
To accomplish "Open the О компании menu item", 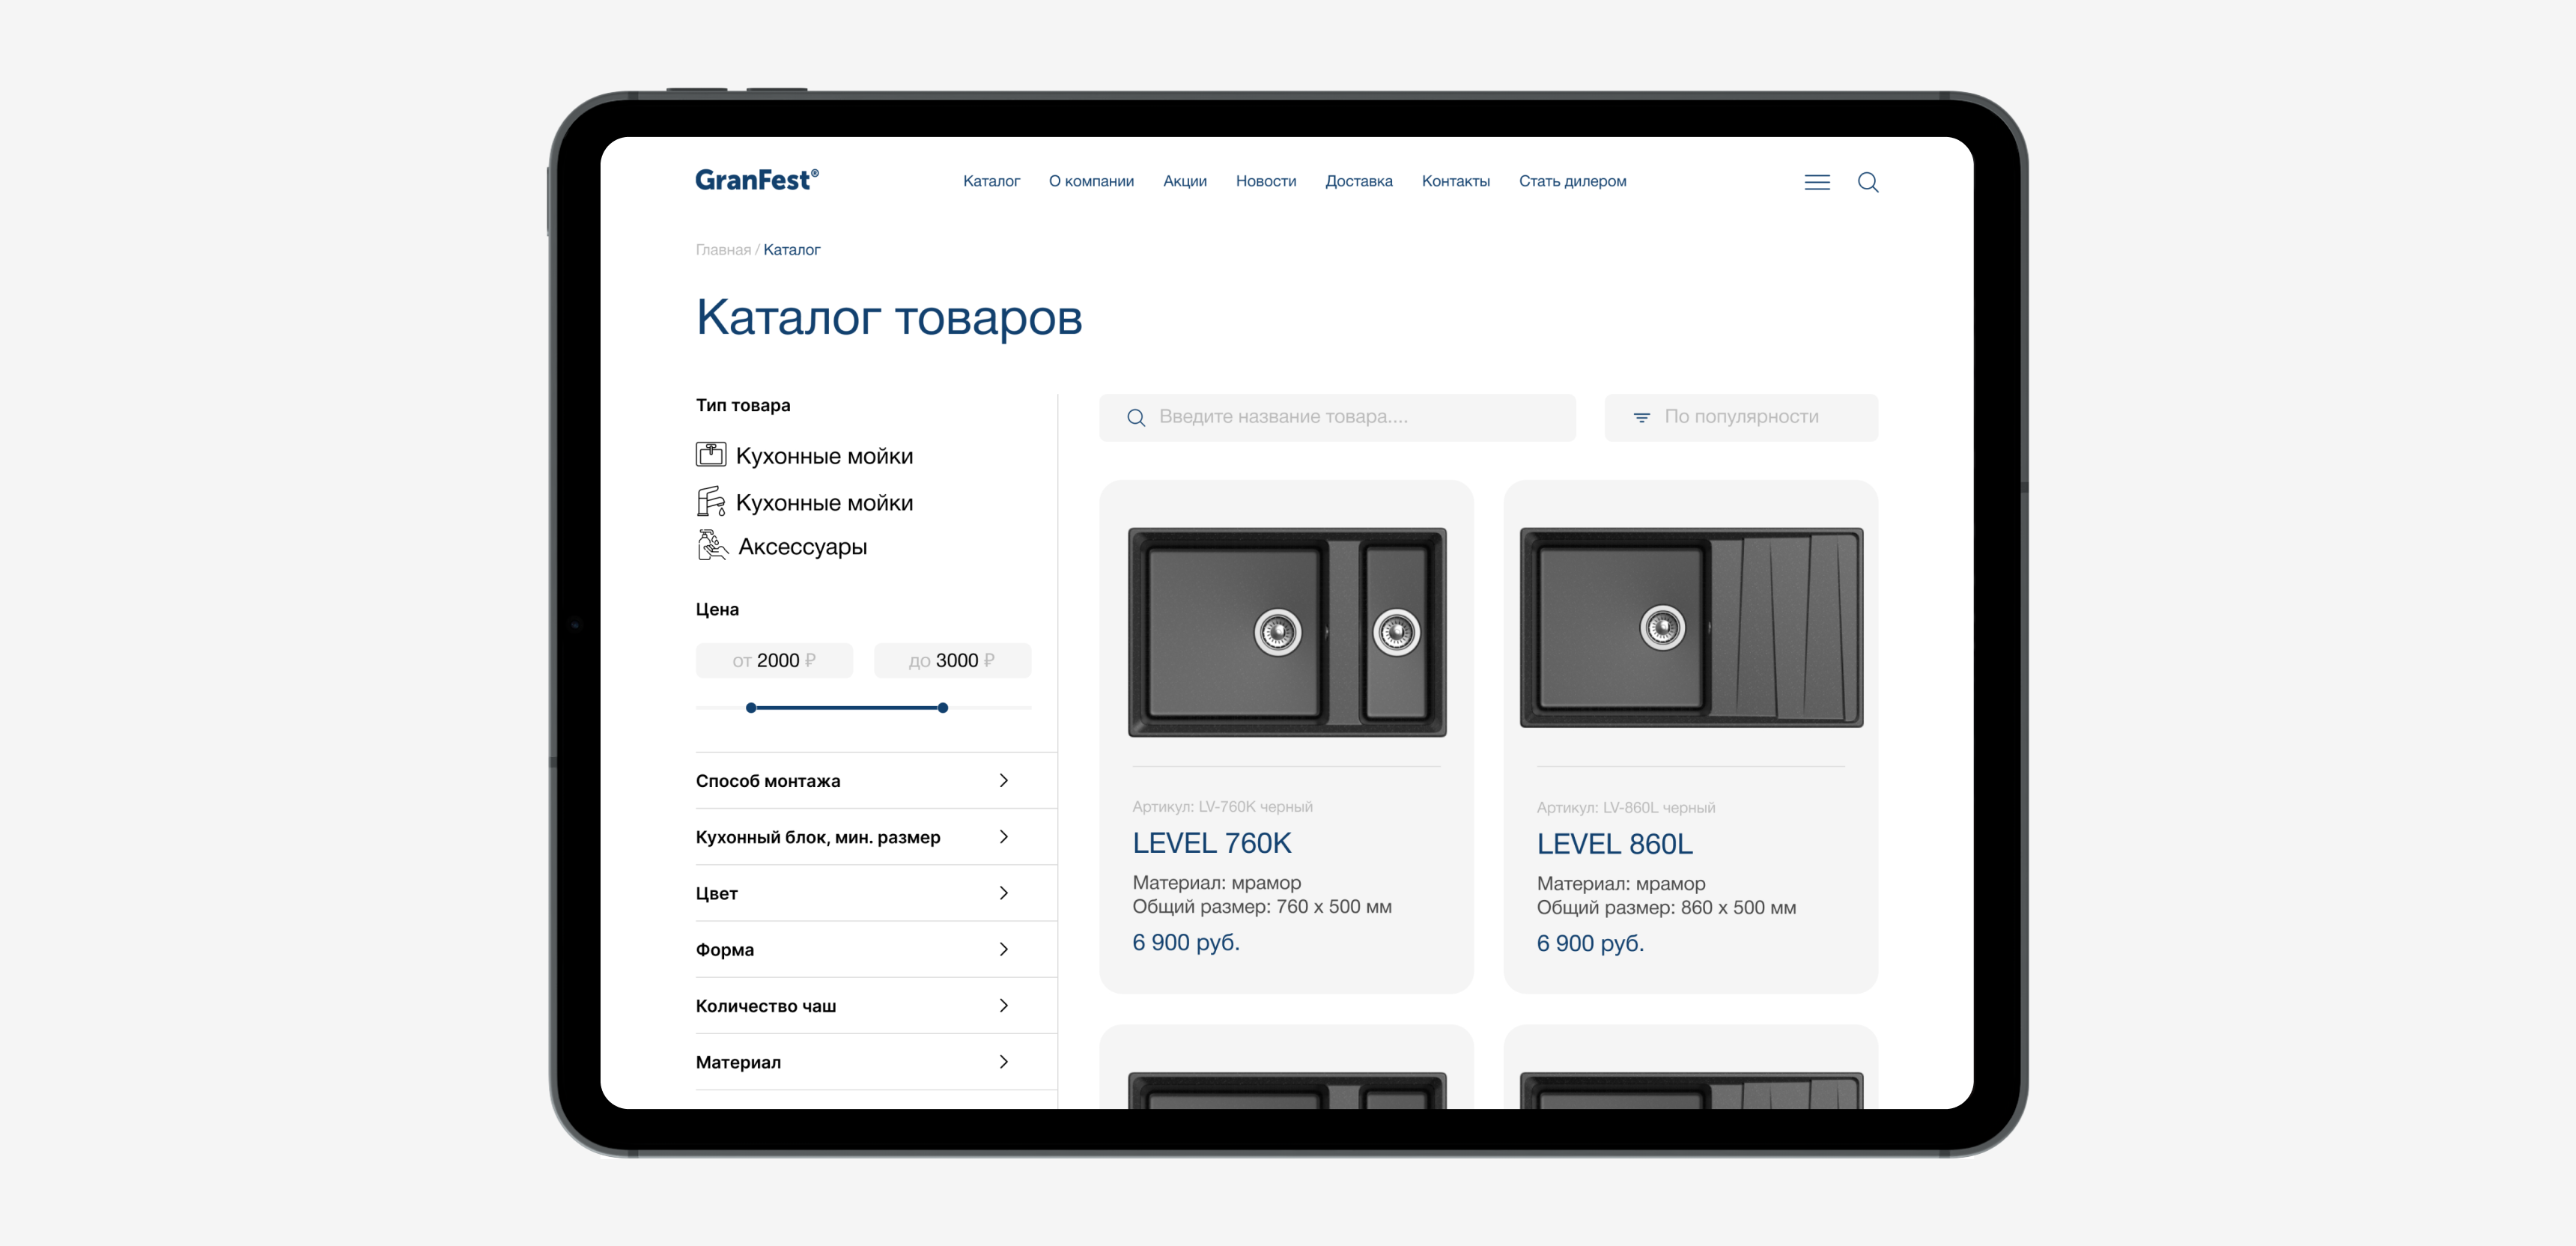I will tap(1091, 181).
